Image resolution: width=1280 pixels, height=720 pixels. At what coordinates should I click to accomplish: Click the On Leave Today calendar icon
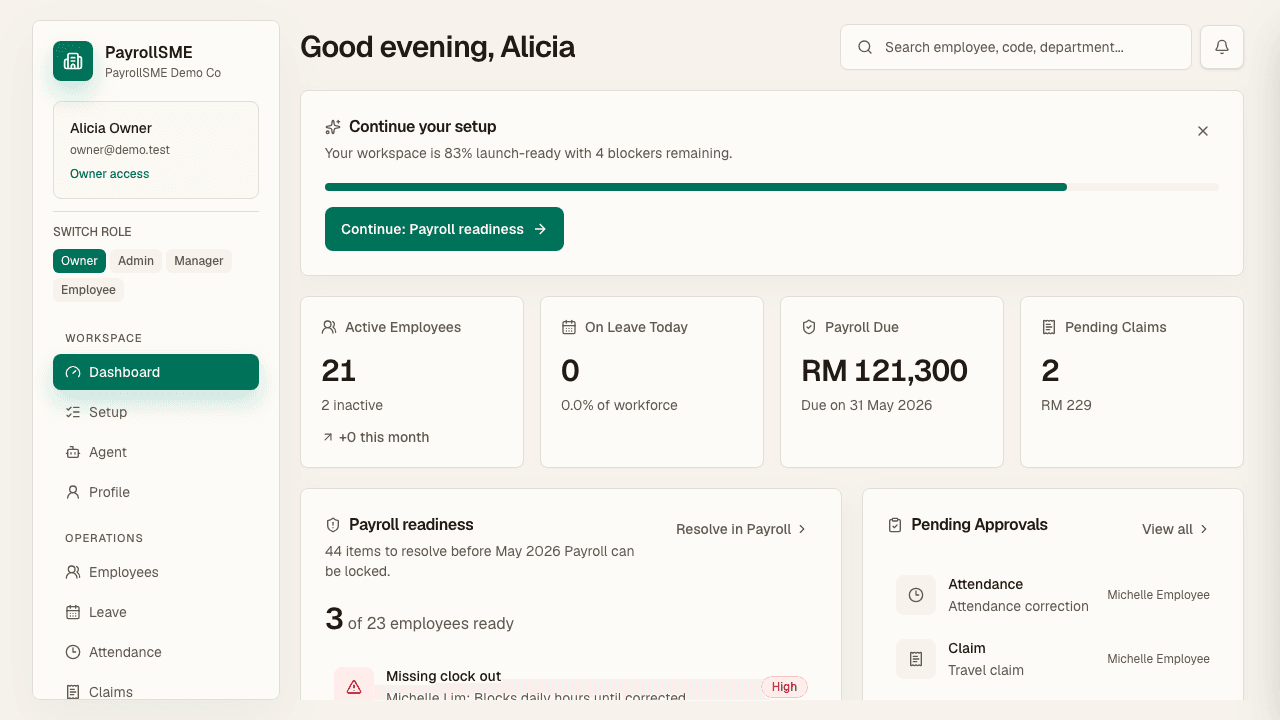[x=569, y=327]
